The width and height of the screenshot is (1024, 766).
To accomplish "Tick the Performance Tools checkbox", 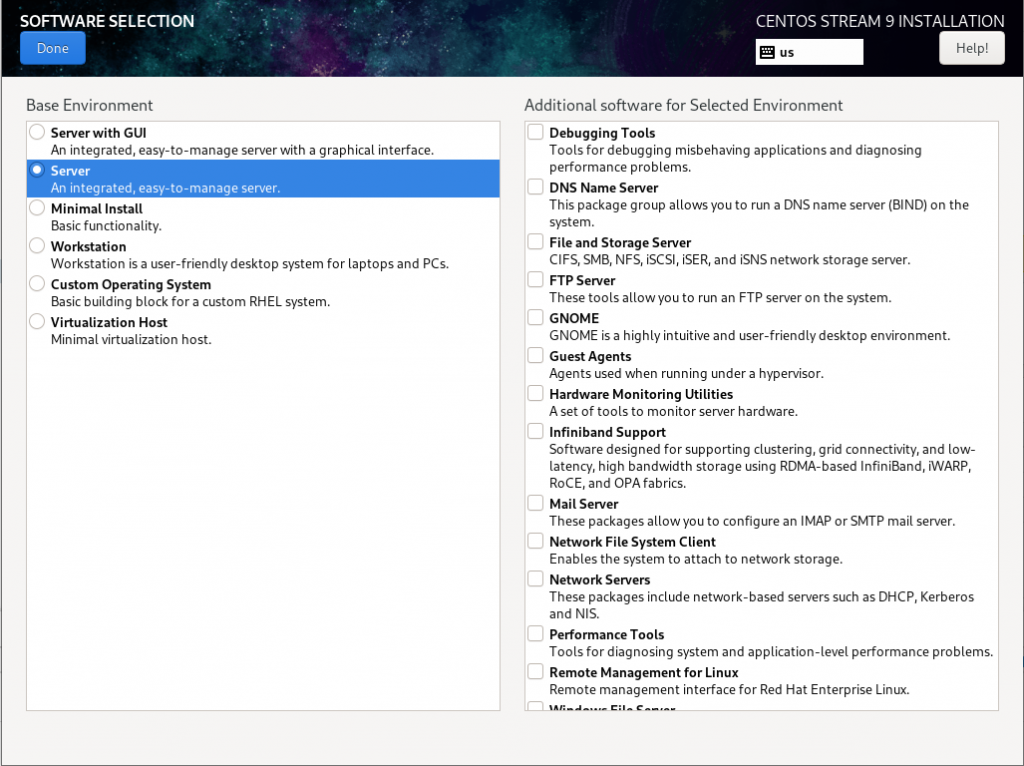I will 536,633.
